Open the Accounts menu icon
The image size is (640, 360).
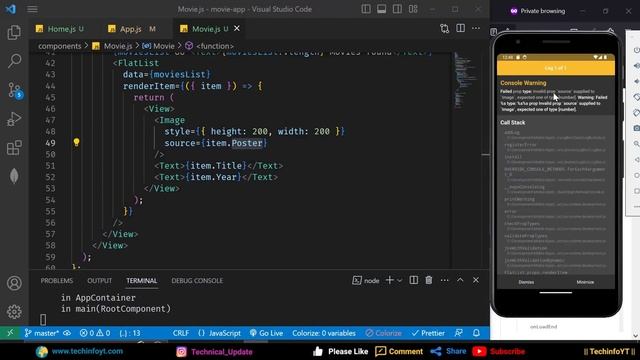[14, 283]
